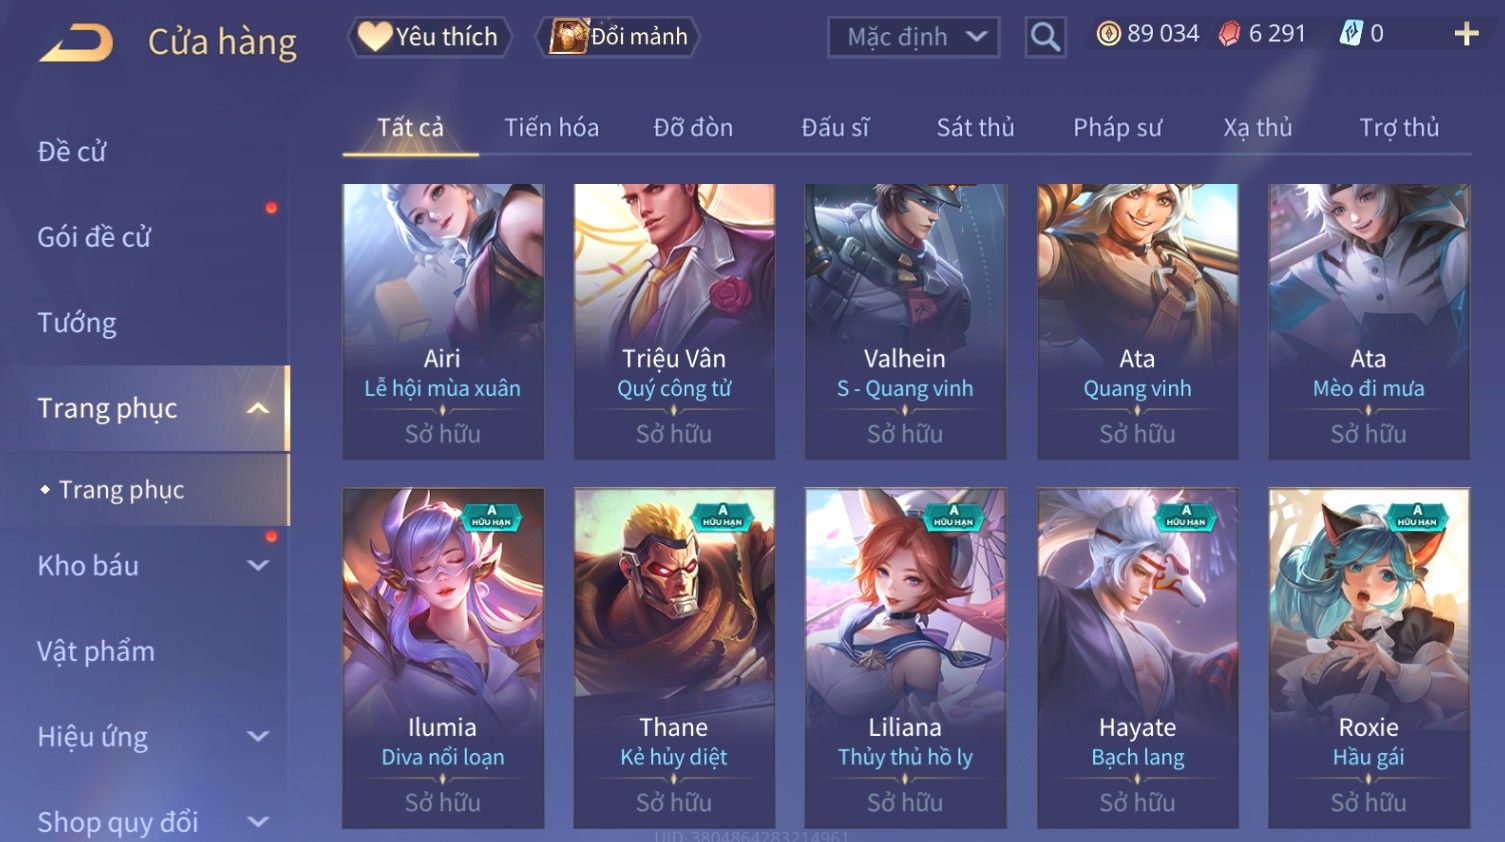Click the red gem currency icon
The height and width of the screenshot is (842, 1505).
point(1229,34)
